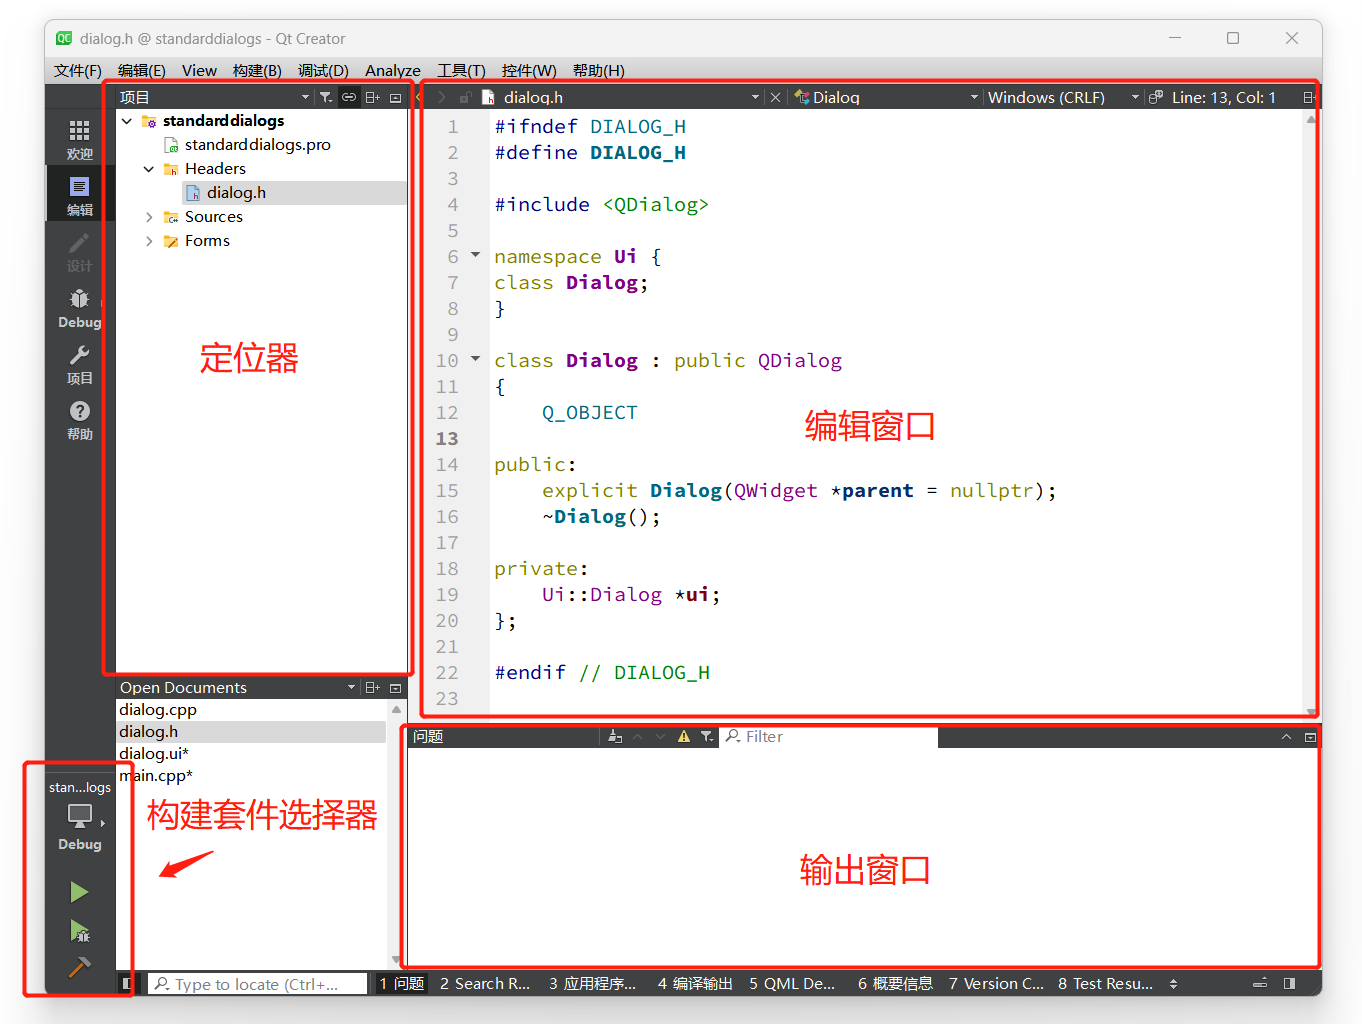Click the file encoding icon beside Line indicator
This screenshot has height=1024, width=1362.
pos(1156,97)
